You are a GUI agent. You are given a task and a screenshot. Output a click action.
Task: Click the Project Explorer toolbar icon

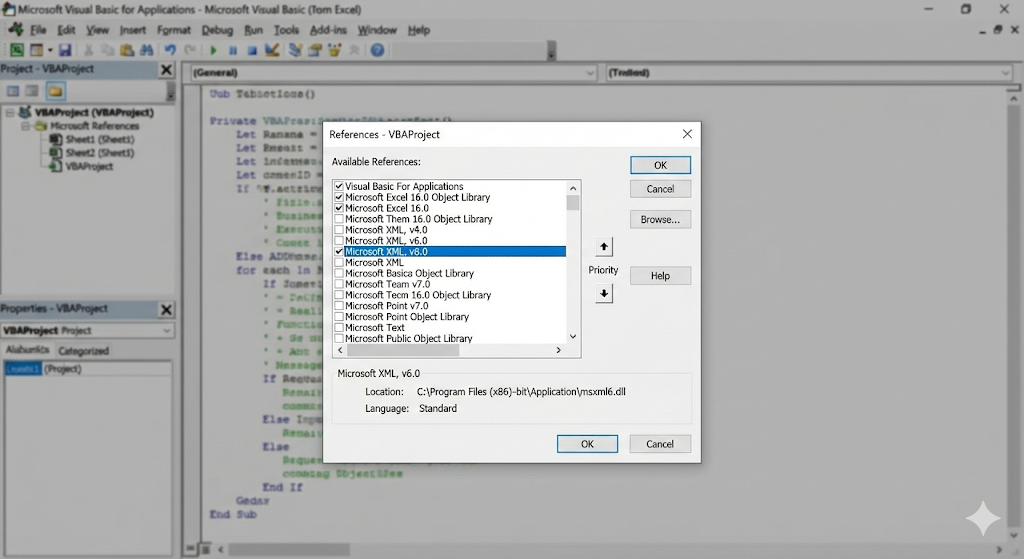click(295, 50)
